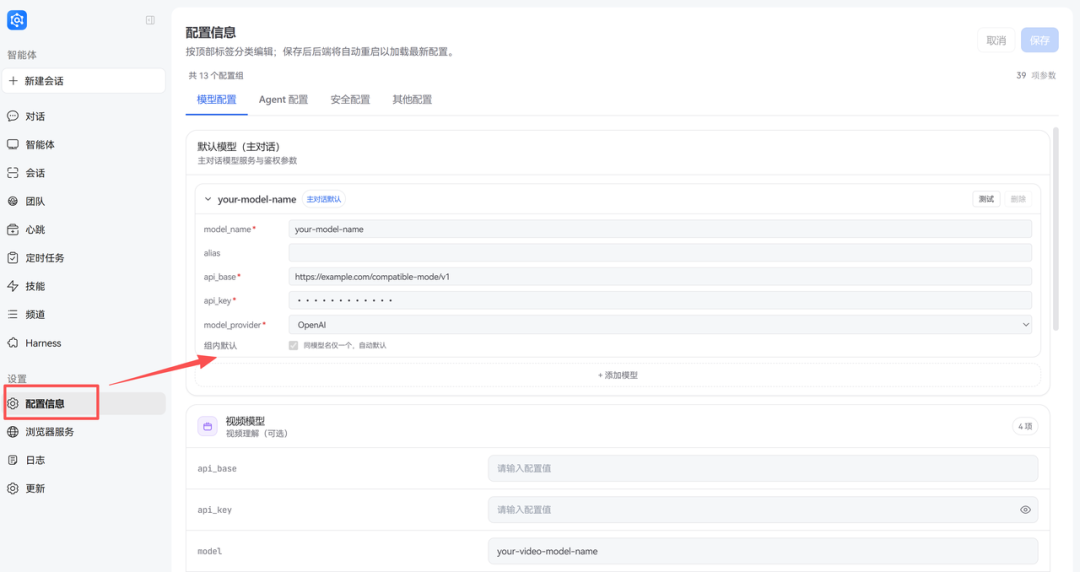Click the 共 13 个配置组 text

(216, 76)
